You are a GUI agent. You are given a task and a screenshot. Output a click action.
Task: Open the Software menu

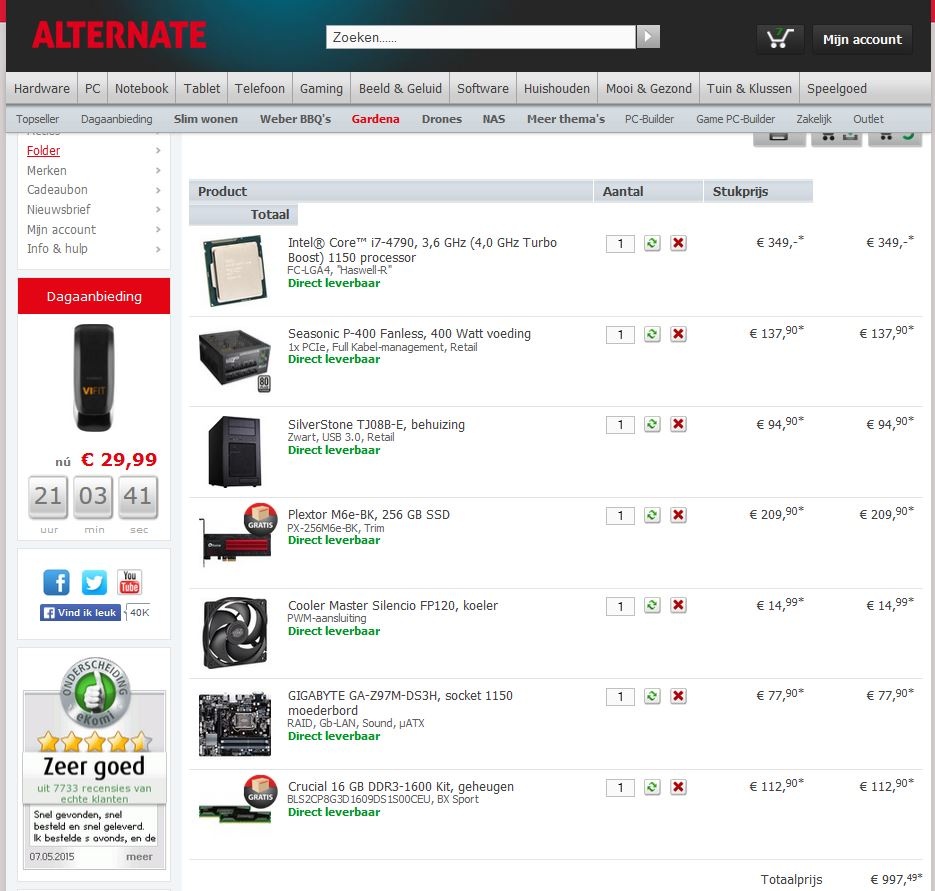[x=483, y=88]
